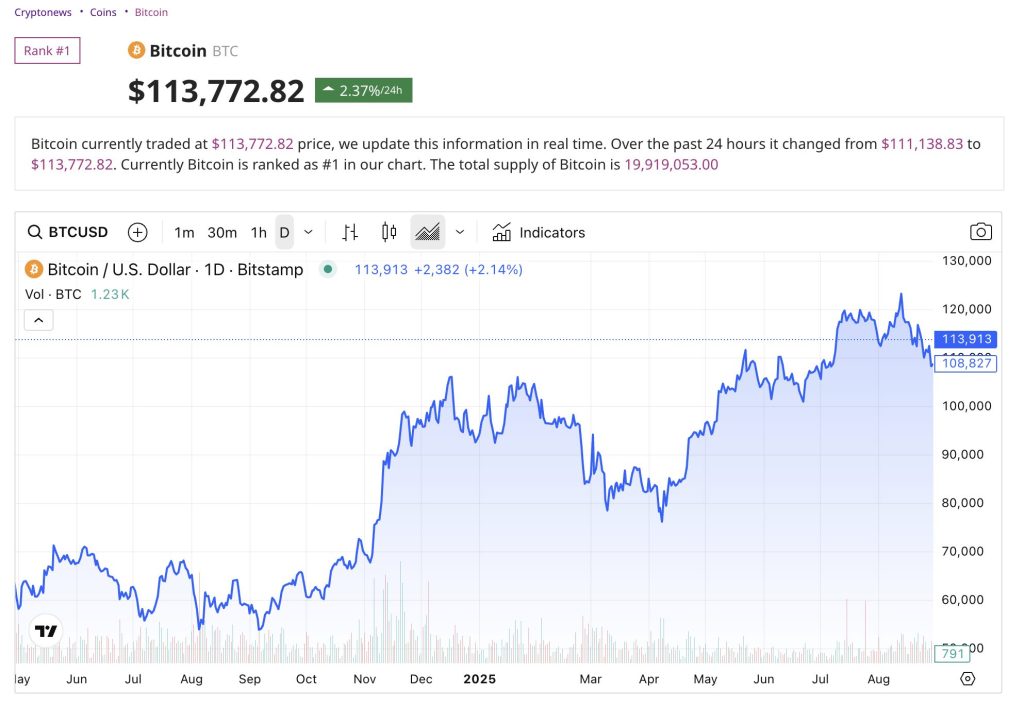Open the symbol search magnifier
Screen dimensions: 1024x707
tap(34, 232)
